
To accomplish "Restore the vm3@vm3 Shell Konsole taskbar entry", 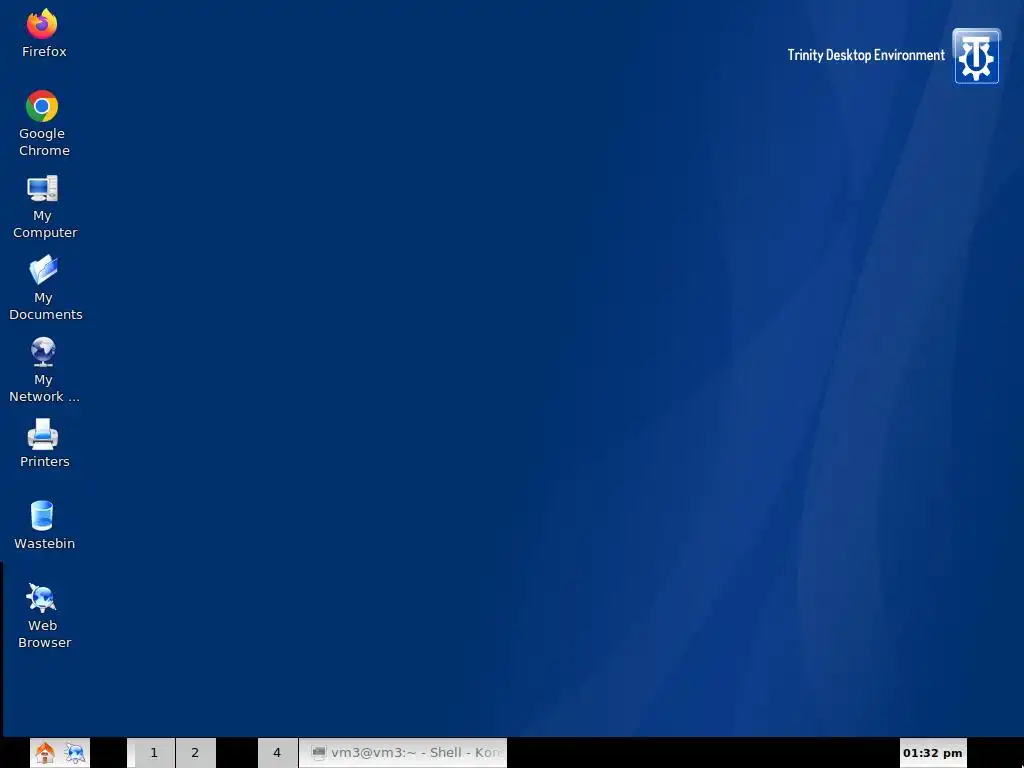I will (x=403, y=753).
